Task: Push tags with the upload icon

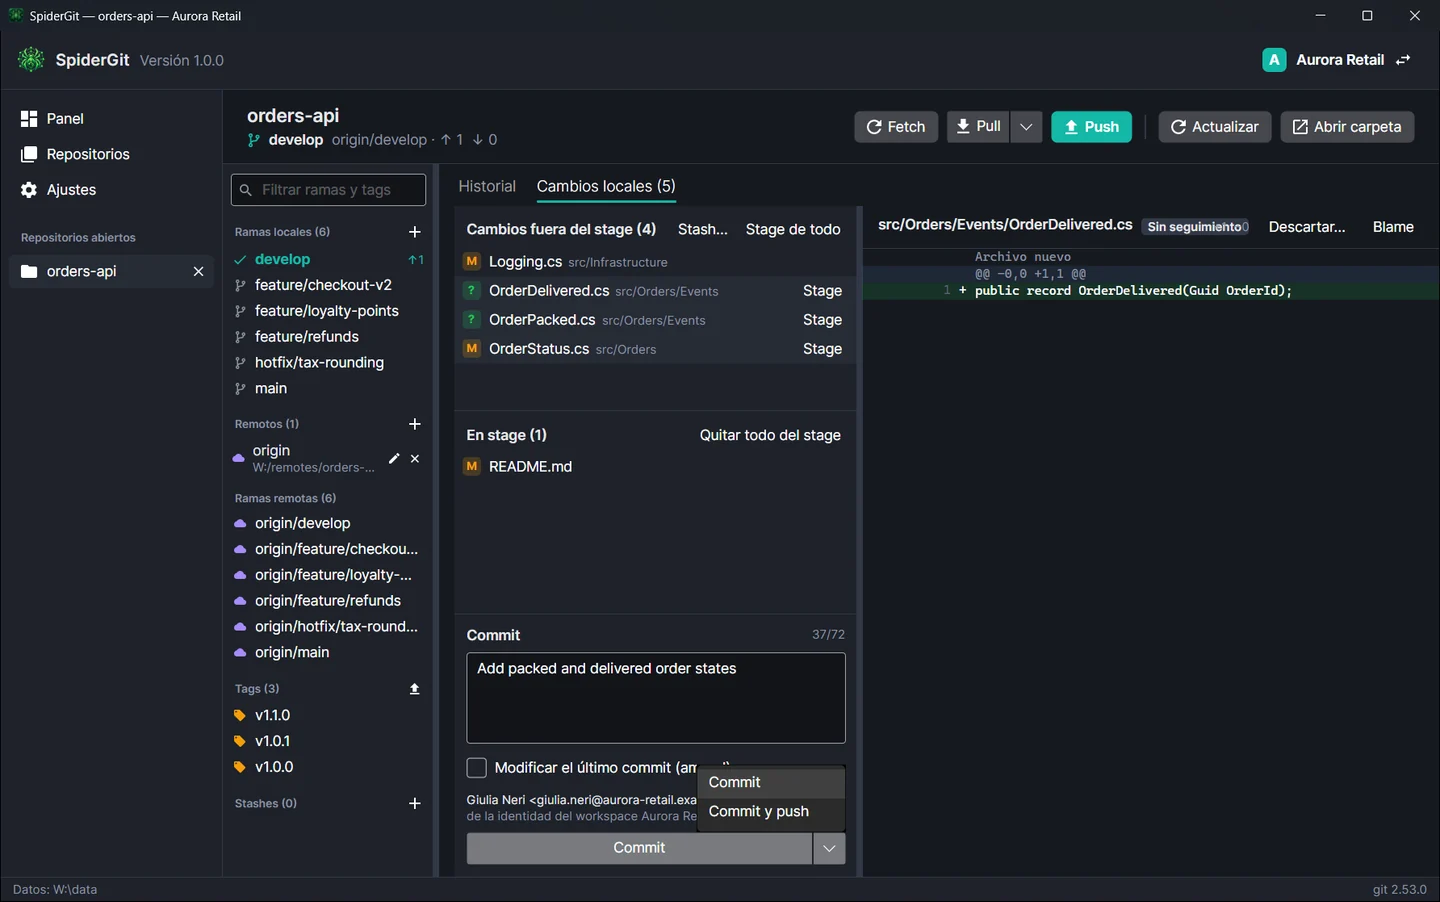Action: point(415,689)
